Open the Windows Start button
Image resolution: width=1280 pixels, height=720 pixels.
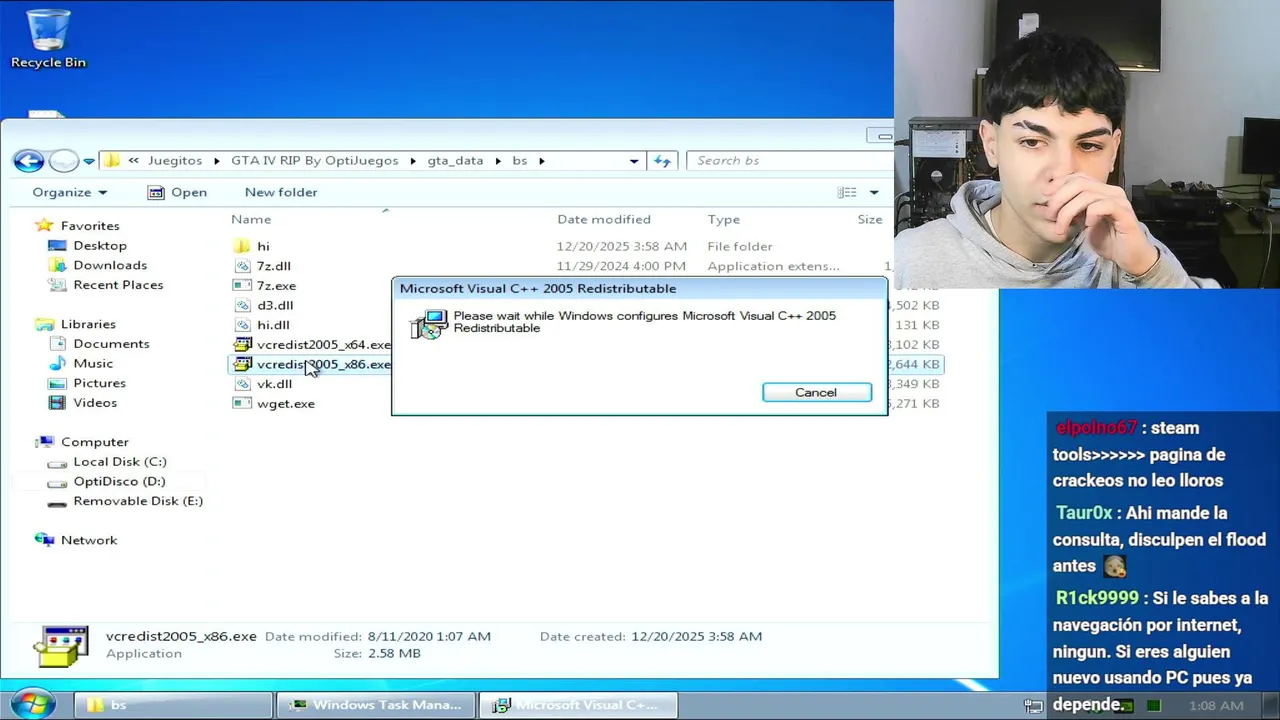point(33,704)
